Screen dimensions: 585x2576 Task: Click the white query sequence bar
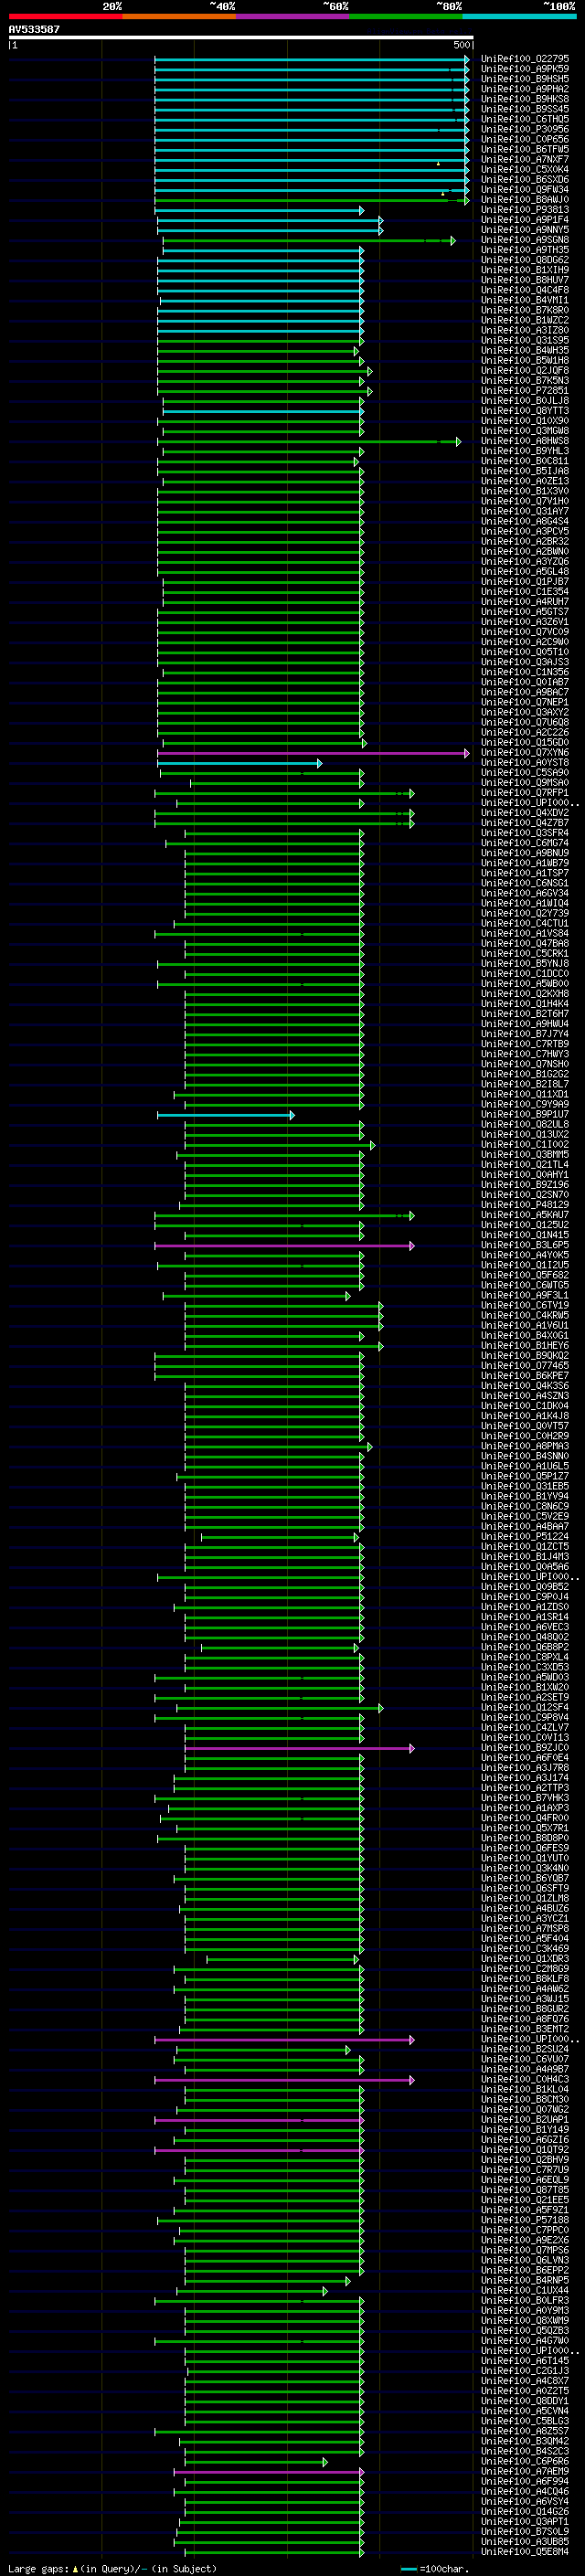click(x=241, y=38)
